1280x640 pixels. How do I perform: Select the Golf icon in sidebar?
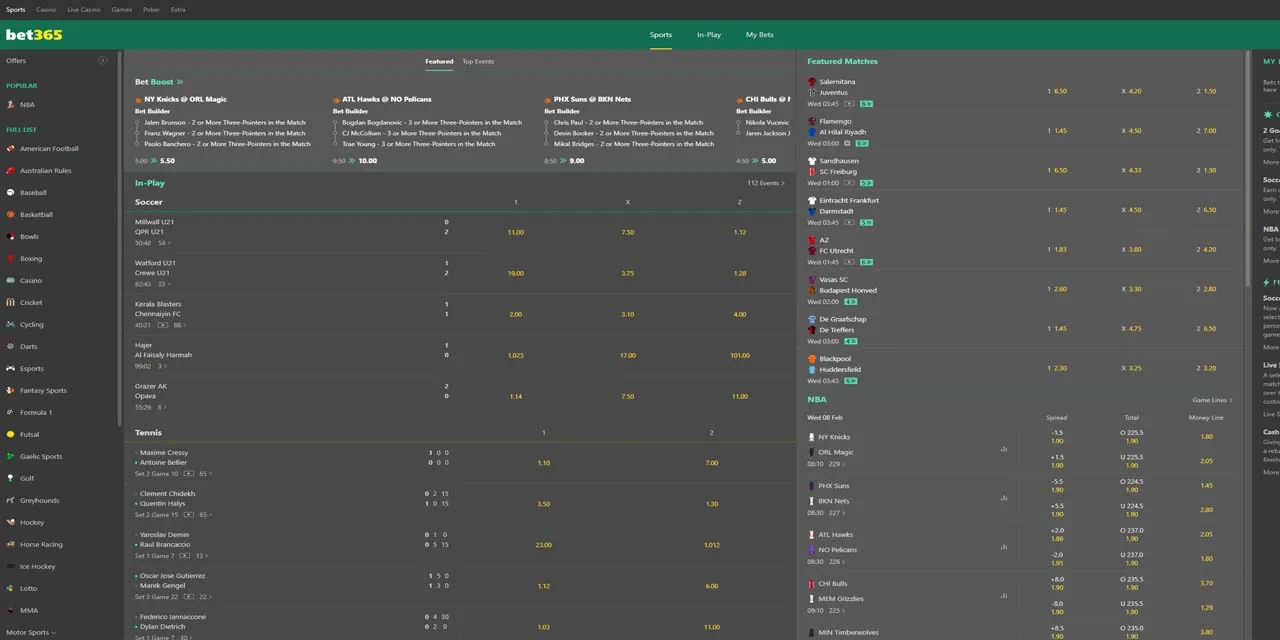(11, 478)
